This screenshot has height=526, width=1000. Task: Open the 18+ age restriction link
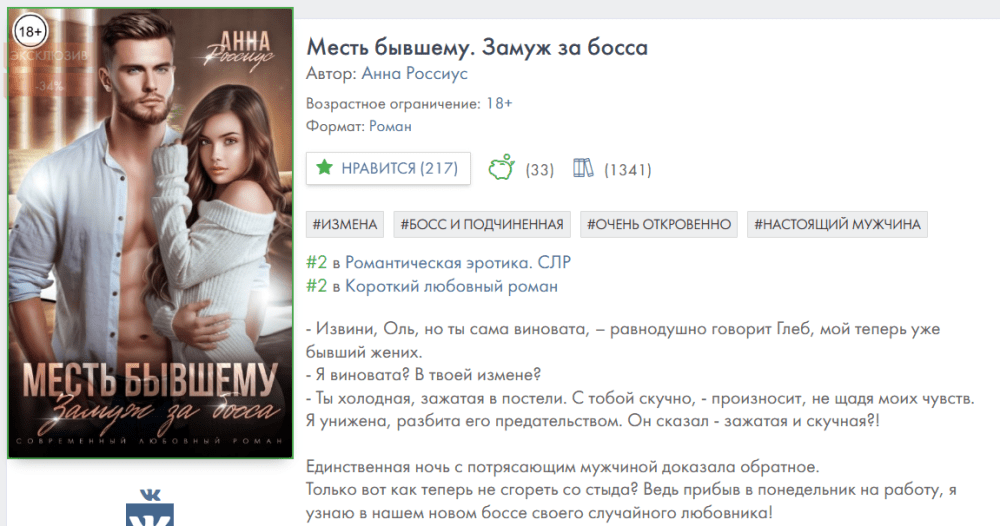(x=499, y=103)
